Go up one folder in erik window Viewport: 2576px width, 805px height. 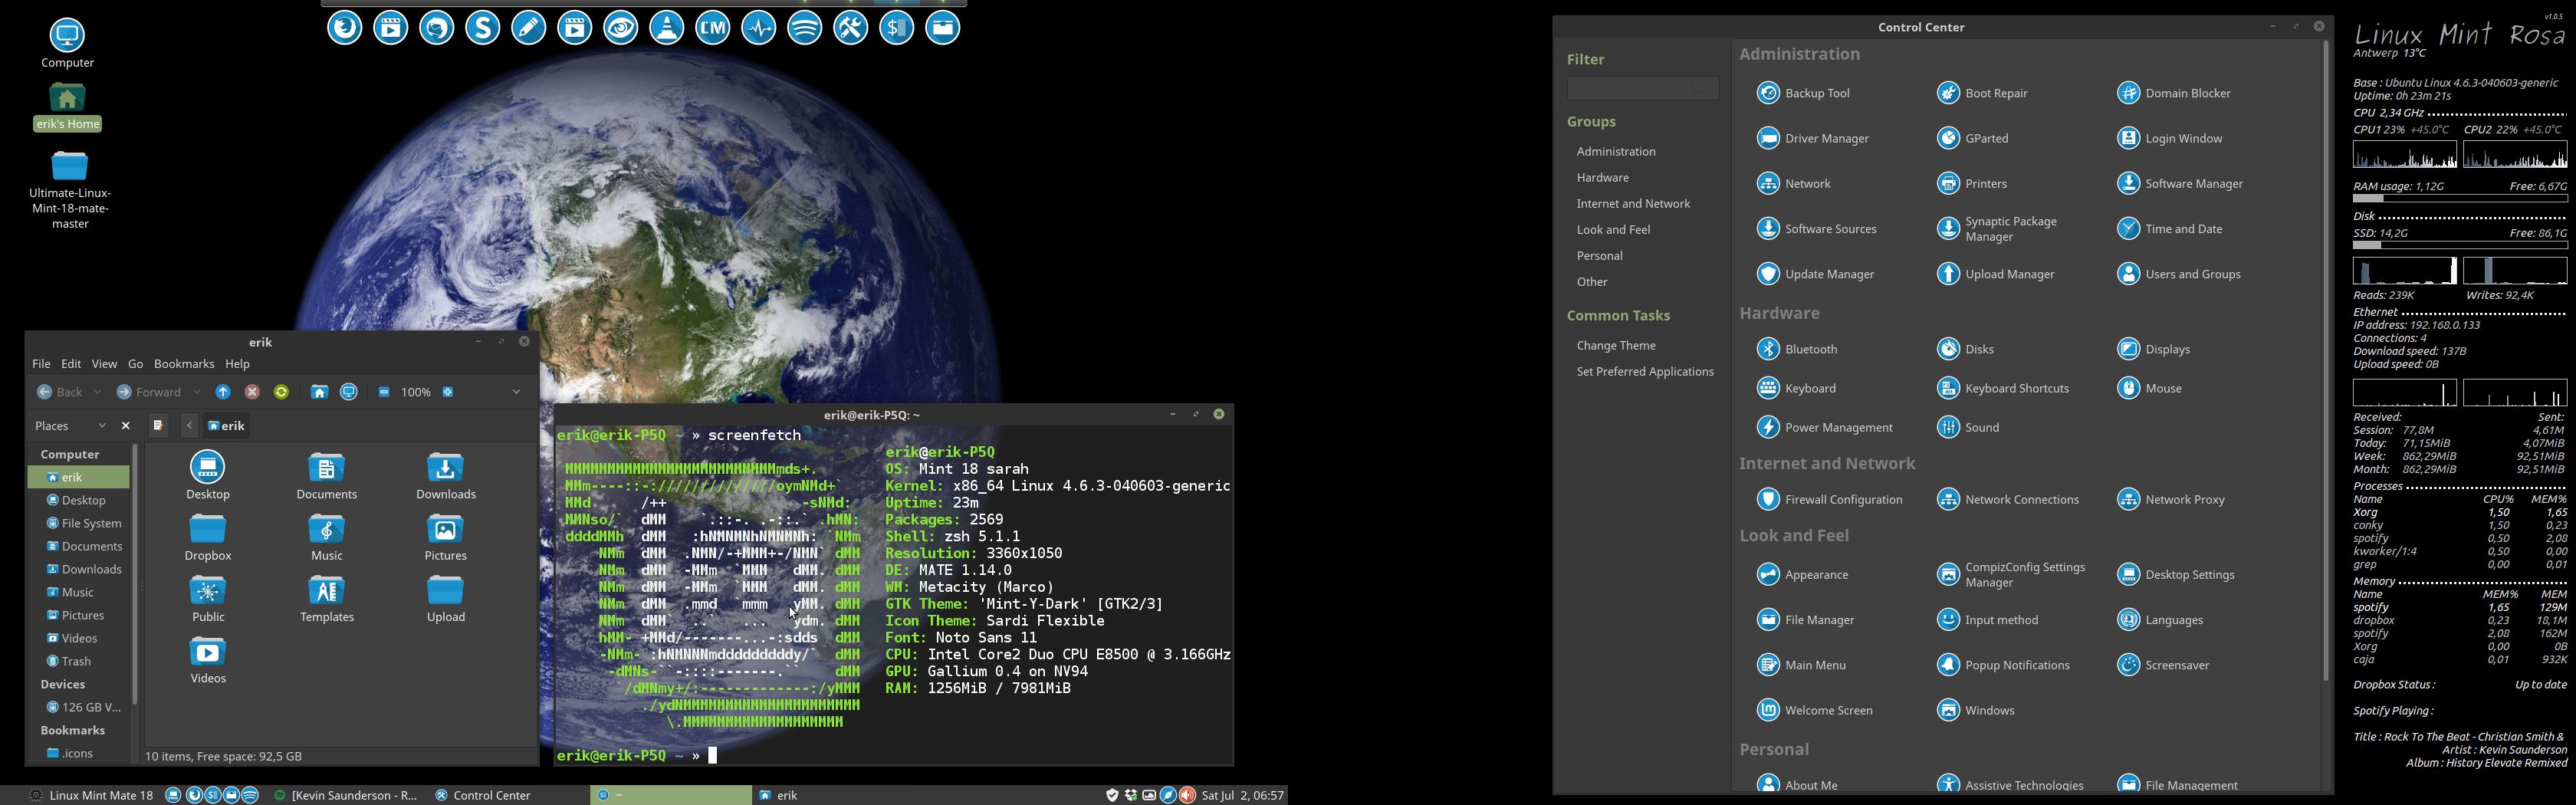(223, 392)
